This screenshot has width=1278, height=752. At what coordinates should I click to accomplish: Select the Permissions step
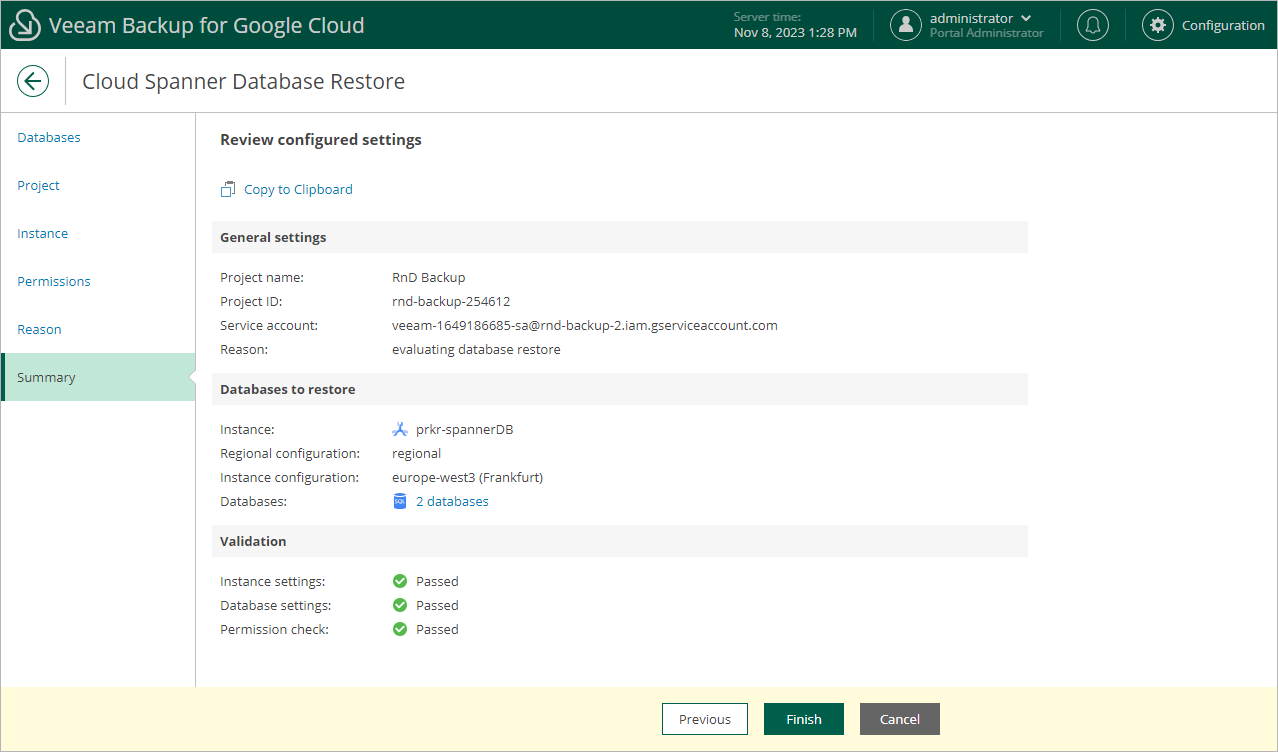[54, 281]
